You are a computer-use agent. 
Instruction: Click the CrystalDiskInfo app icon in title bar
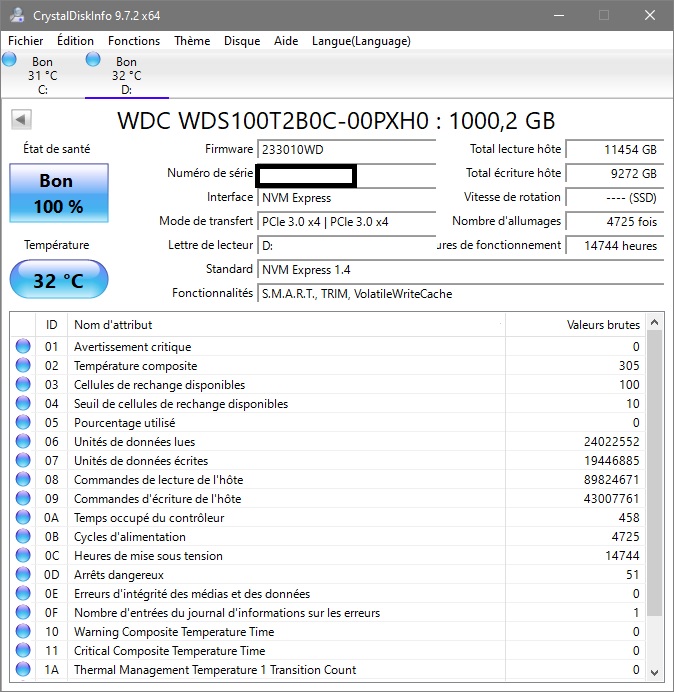tap(15, 15)
